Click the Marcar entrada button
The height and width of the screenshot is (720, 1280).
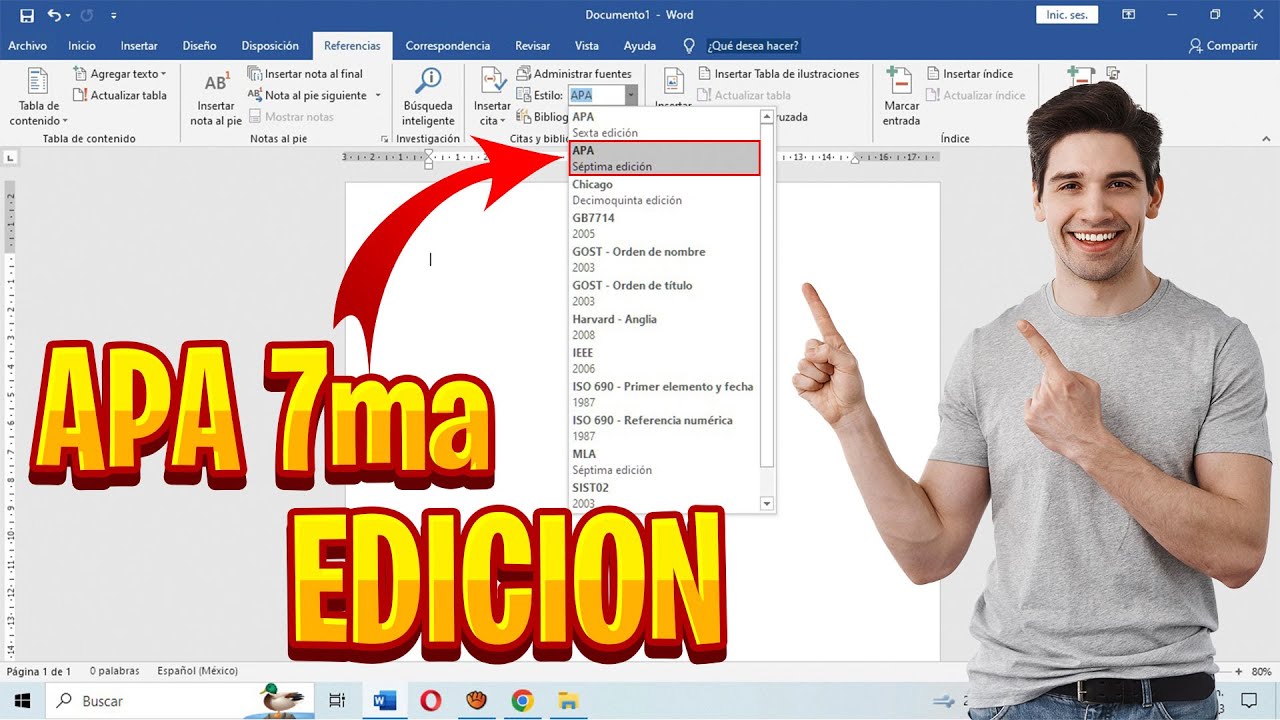coord(901,97)
